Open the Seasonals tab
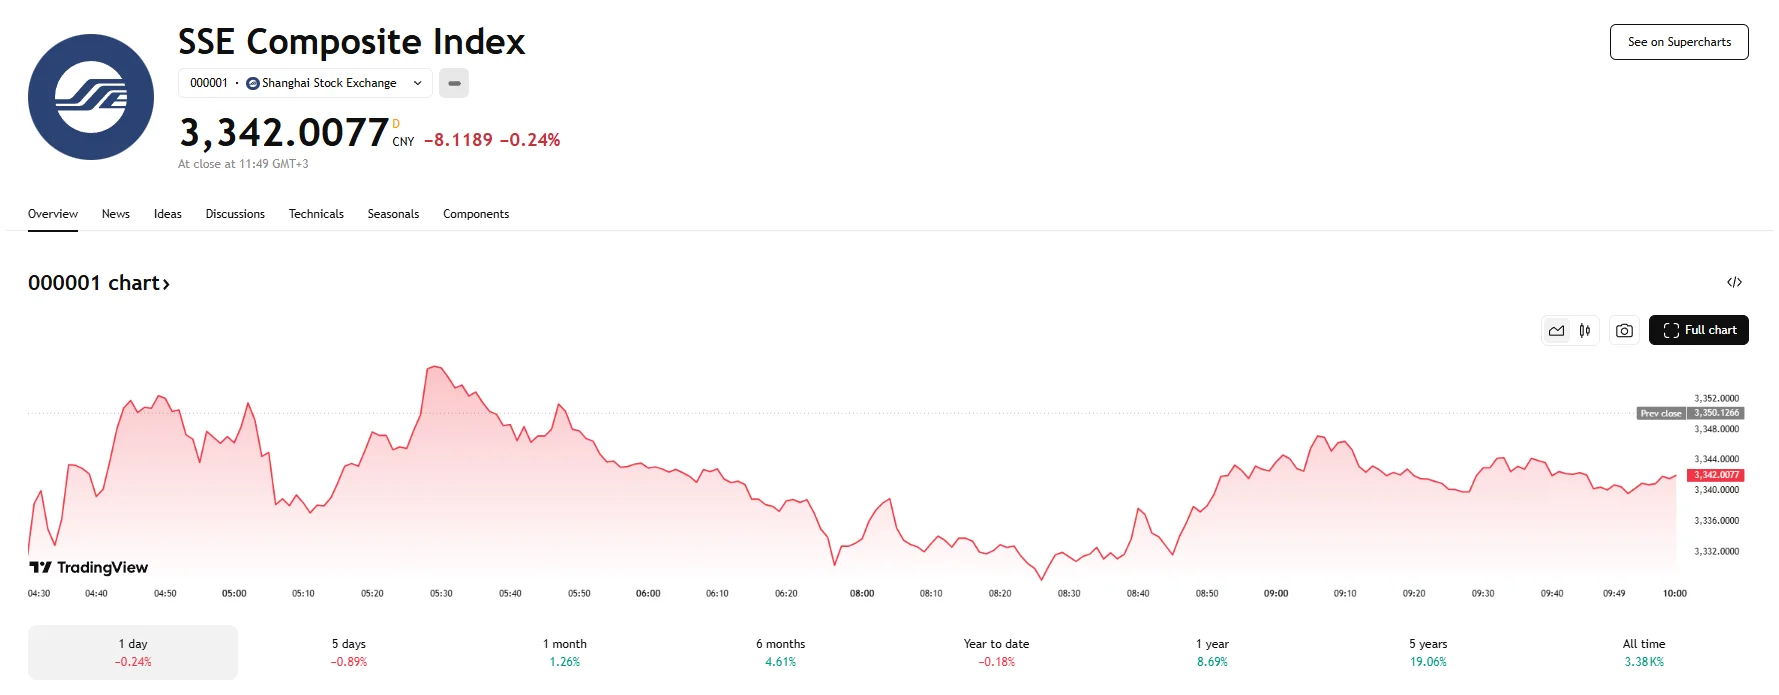Viewport: 1779px width, 695px height. coord(393,213)
